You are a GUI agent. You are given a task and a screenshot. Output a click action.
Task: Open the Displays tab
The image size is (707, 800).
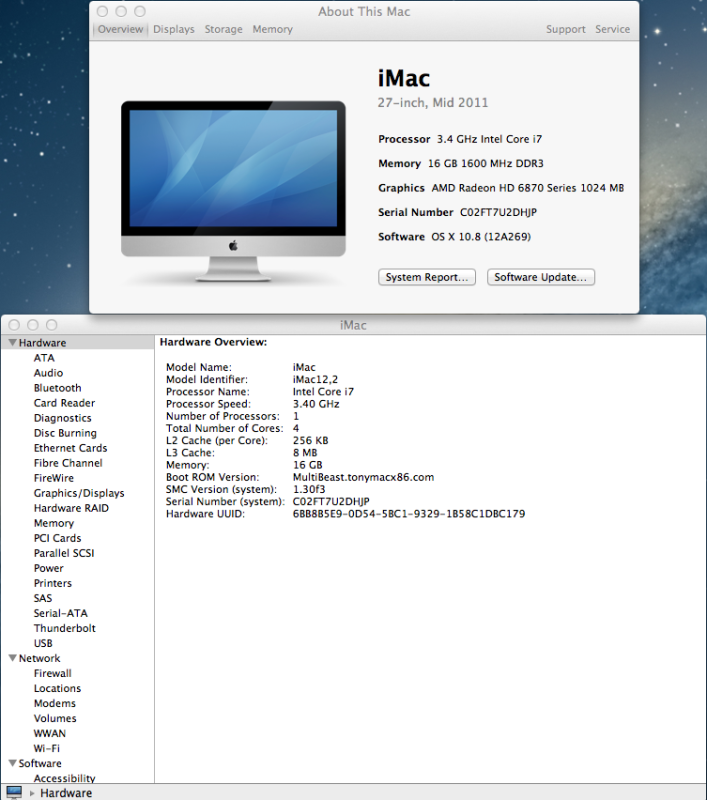174,29
